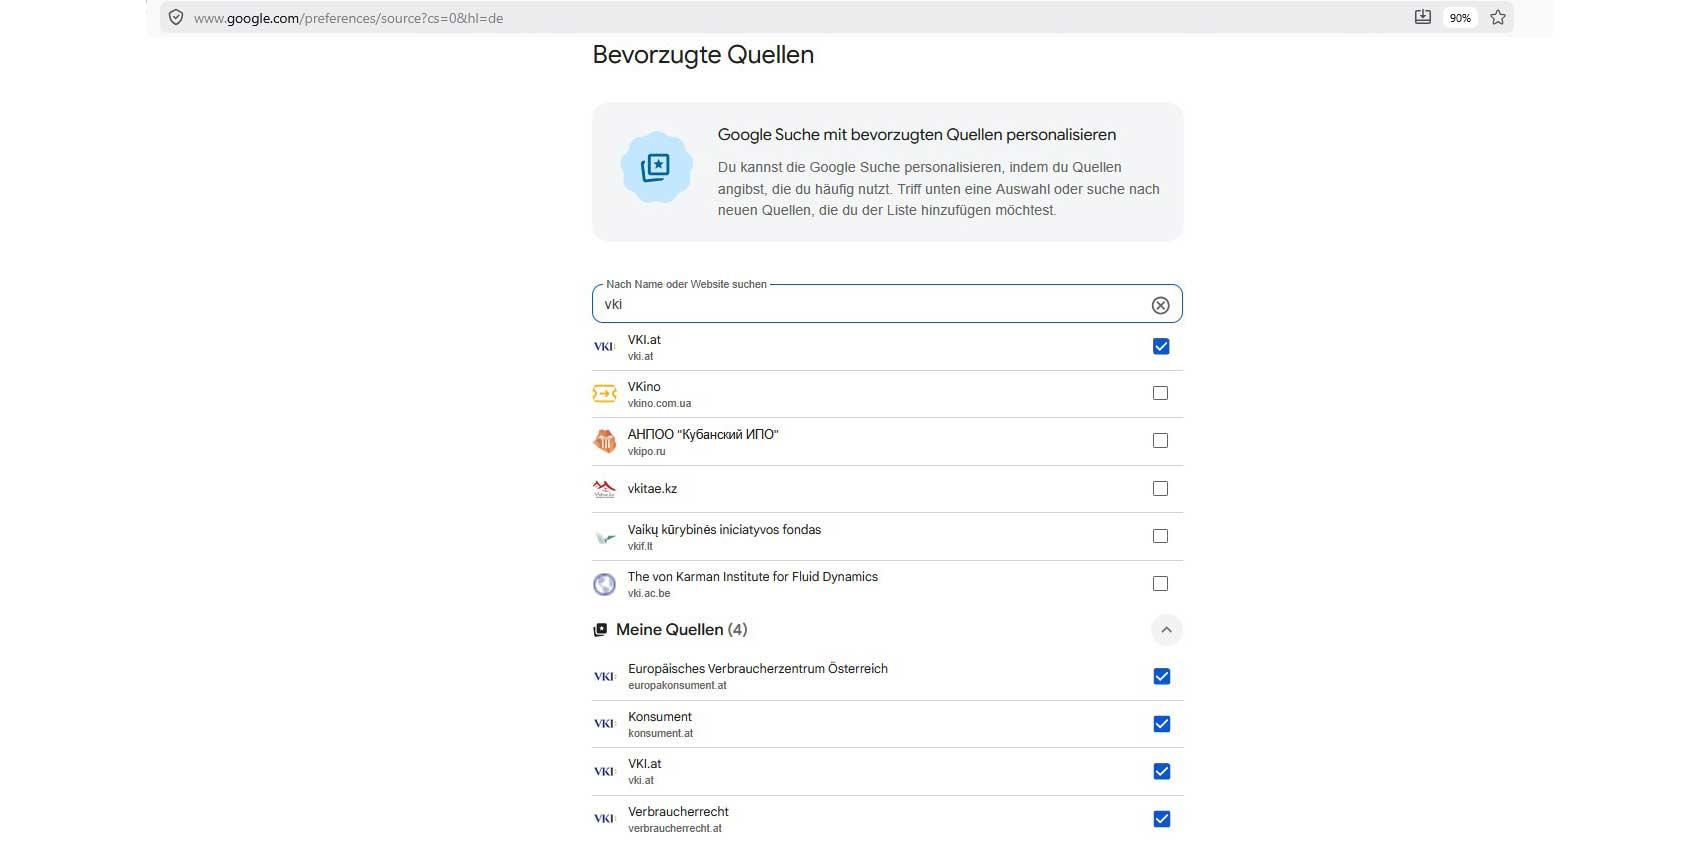1700x848 pixels.
Task: Check the АНПОО Кубанский ИПО checkbox
Action: [x=1160, y=441]
